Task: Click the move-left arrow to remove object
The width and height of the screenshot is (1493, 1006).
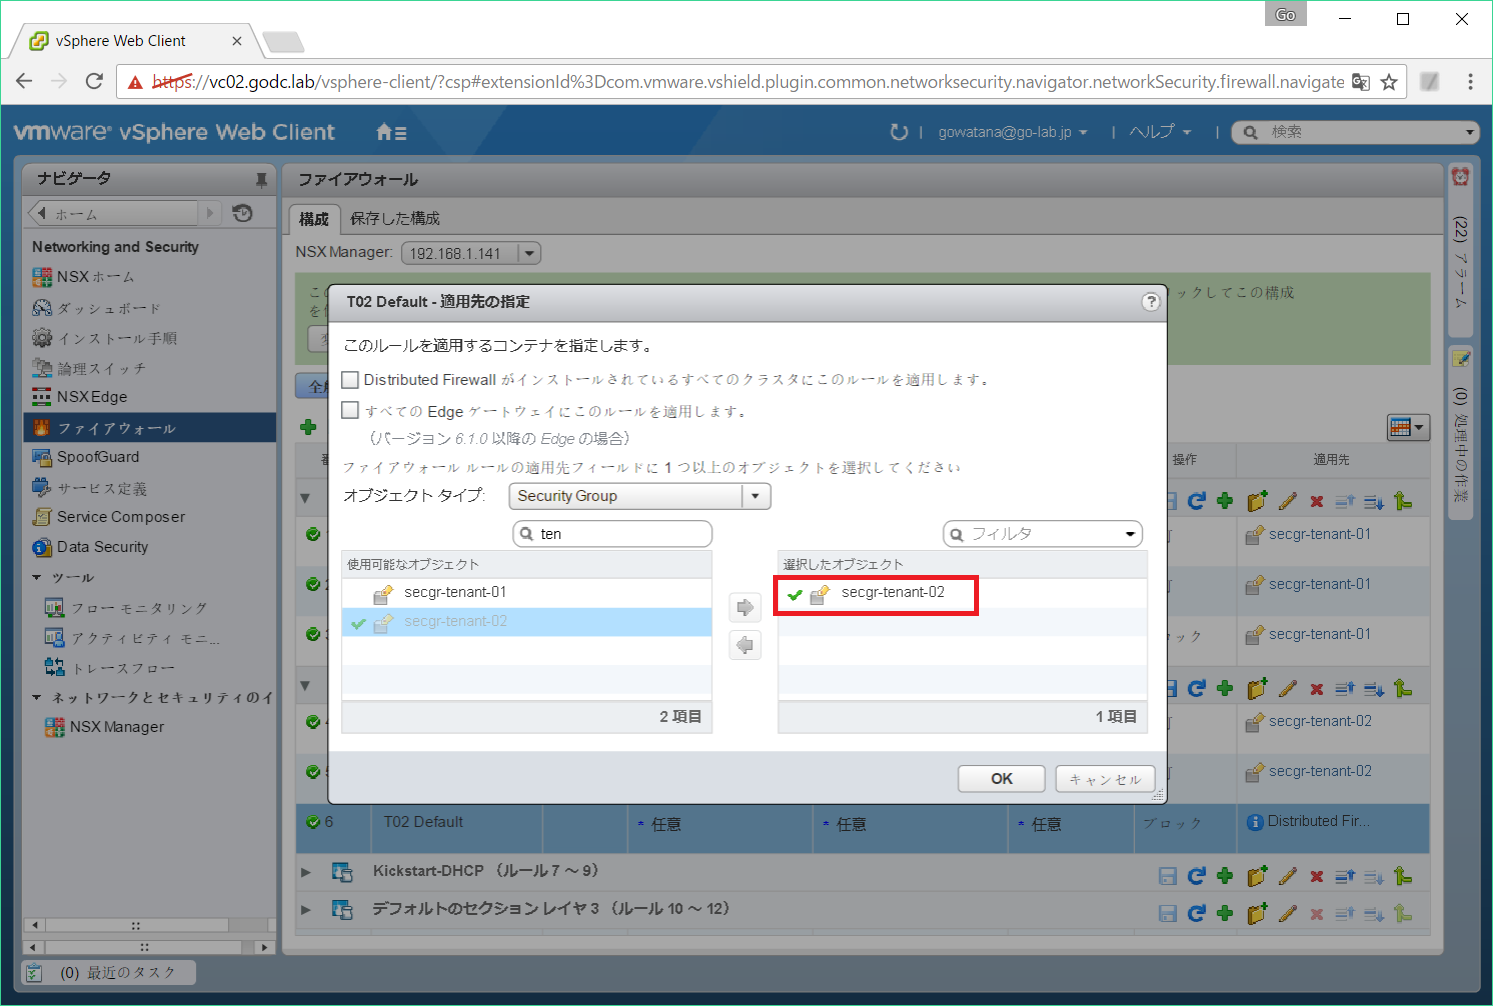Action: [745, 645]
